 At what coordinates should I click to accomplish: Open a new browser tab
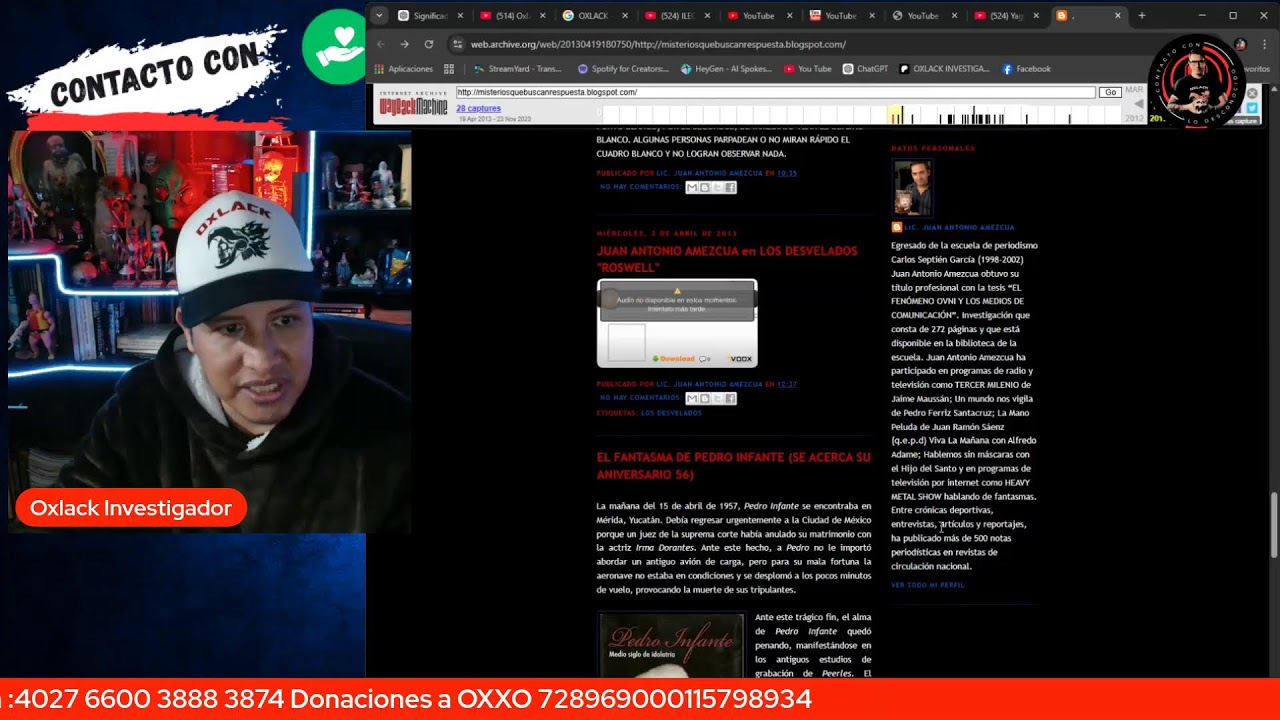point(1142,16)
